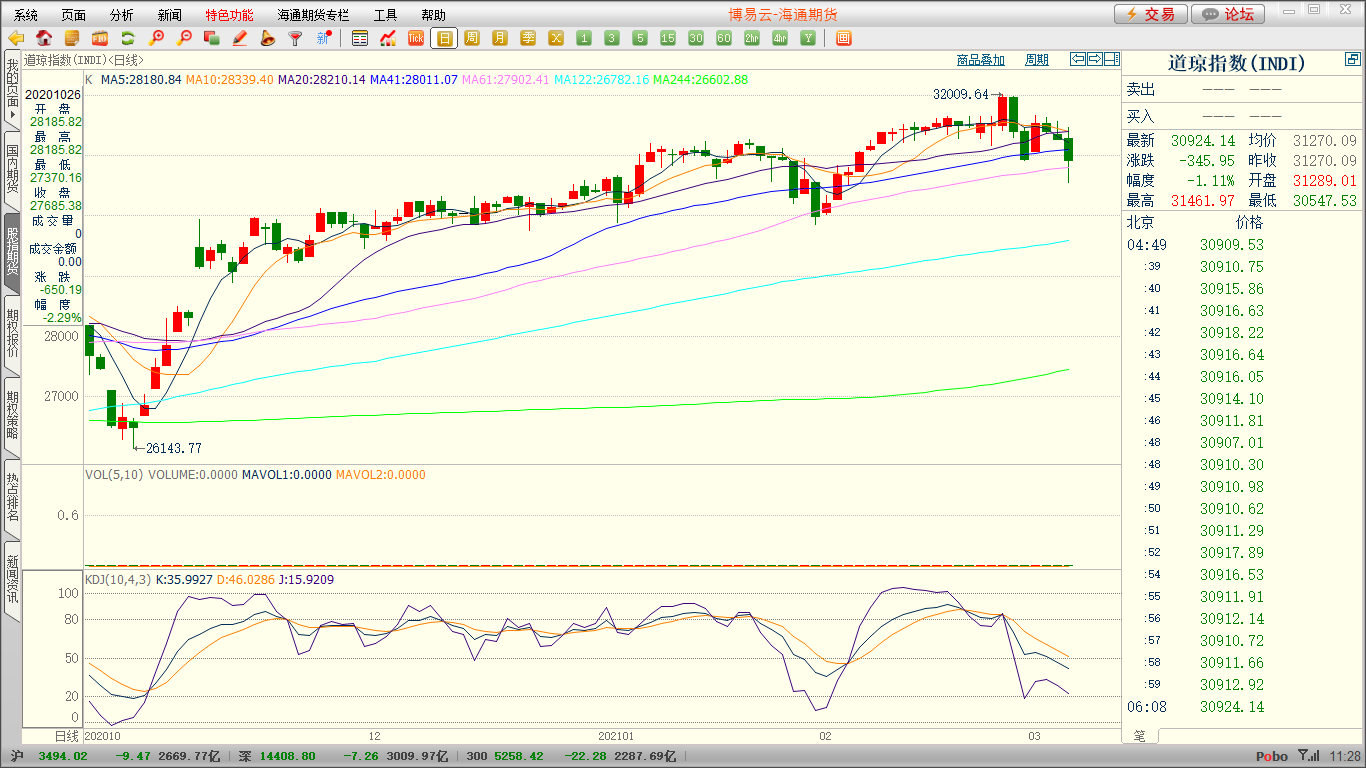Open the 分析 menu
The image size is (1366, 768).
click(122, 15)
